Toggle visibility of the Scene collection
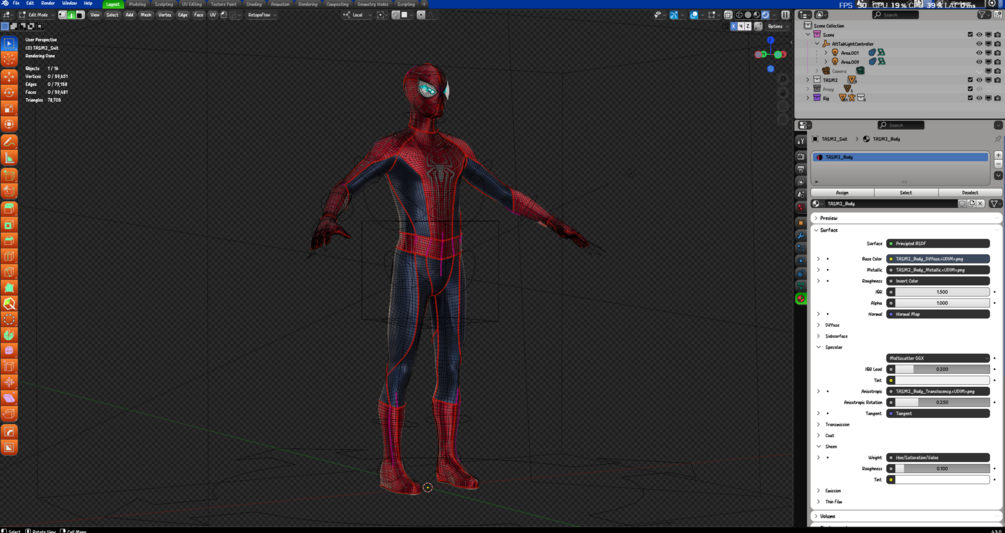Viewport: 1005px width, 533px height. pos(979,34)
